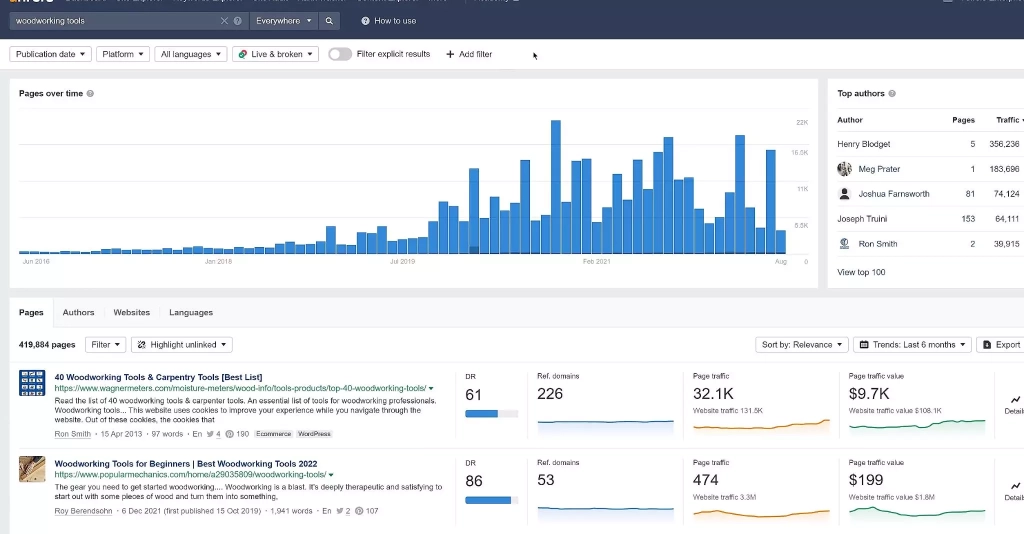The width and height of the screenshot is (1024, 534).
Task: Click Ron Smith author link under first result
Action: point(72,434)
